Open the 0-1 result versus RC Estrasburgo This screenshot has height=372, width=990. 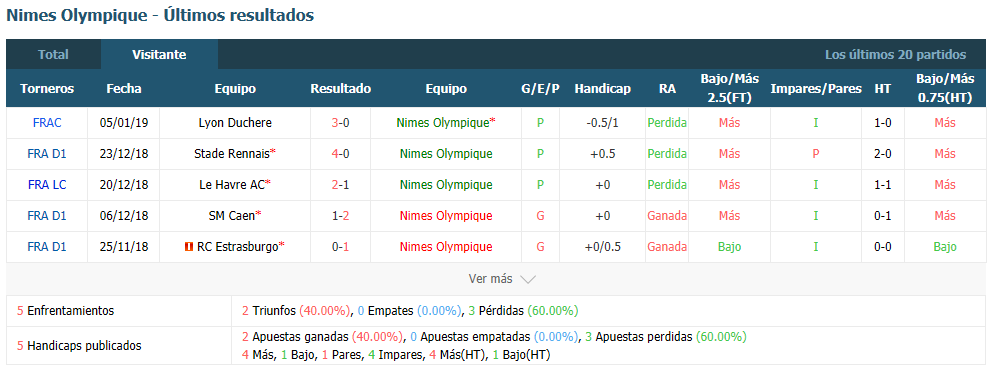[340, 247]
